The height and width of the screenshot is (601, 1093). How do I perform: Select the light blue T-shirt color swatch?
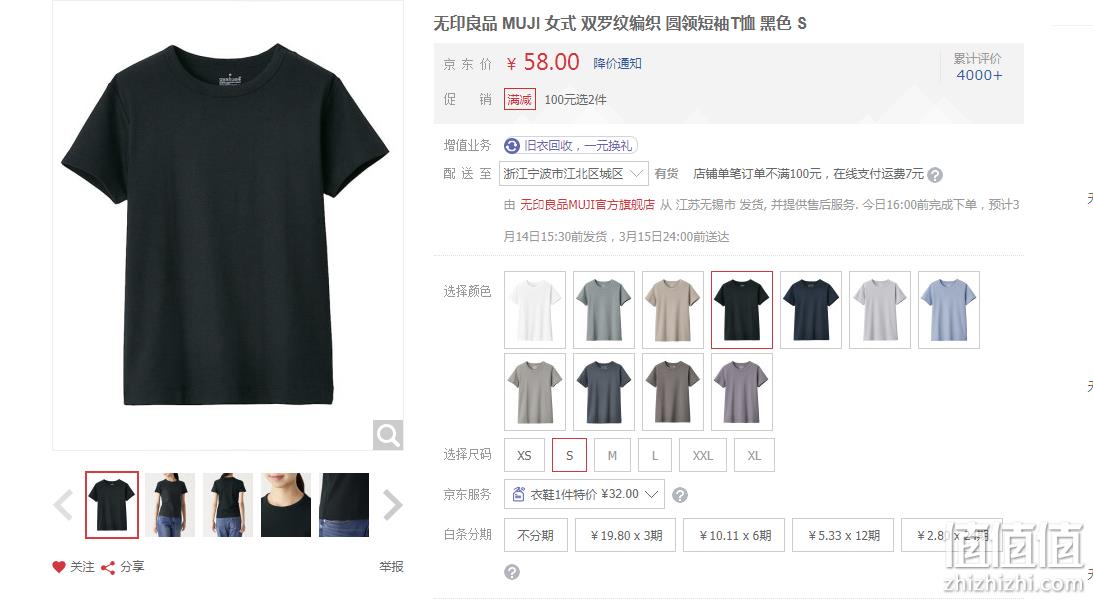pos(949,310)
